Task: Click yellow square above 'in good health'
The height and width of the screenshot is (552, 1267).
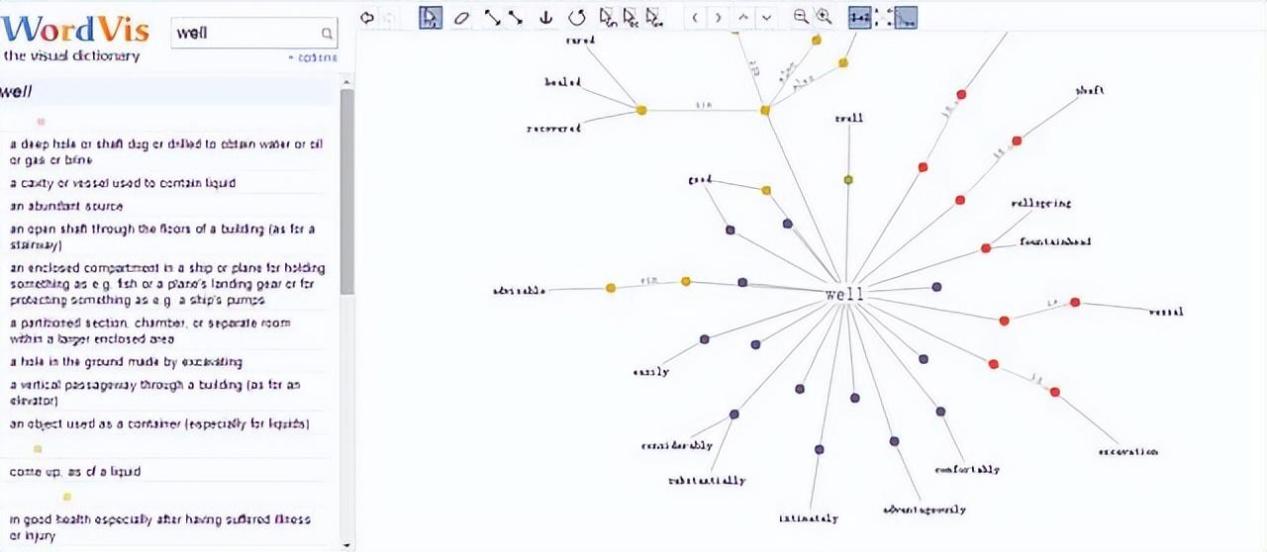Action: pos(67,497)
